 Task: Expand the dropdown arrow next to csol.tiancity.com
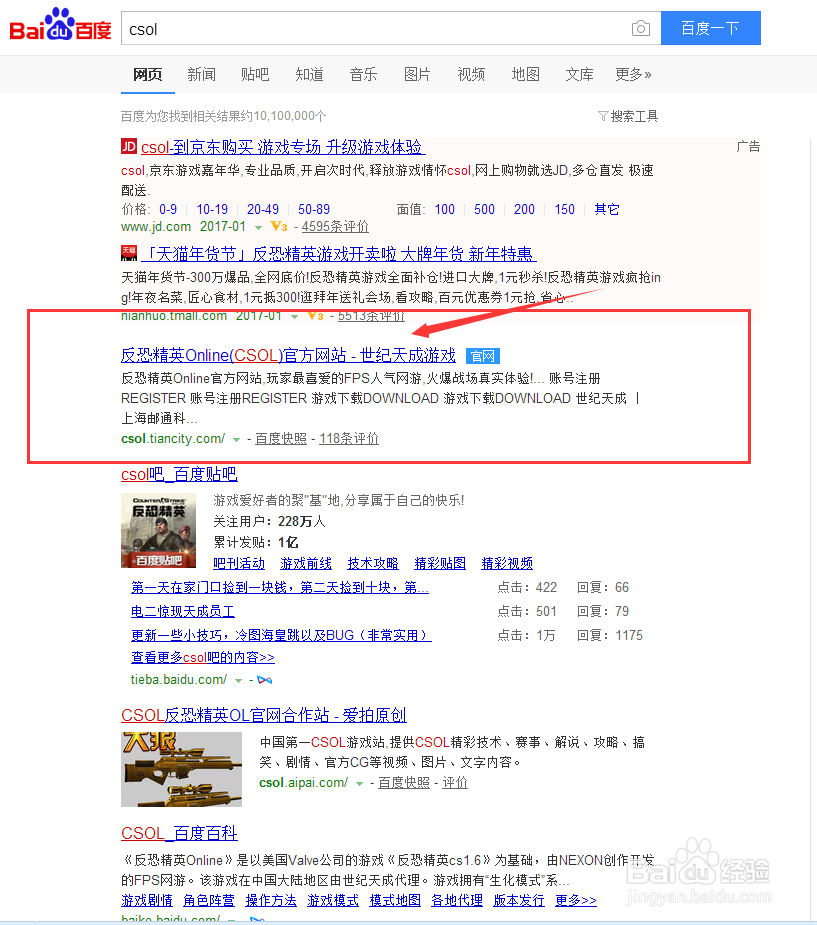tap(236, 438)
